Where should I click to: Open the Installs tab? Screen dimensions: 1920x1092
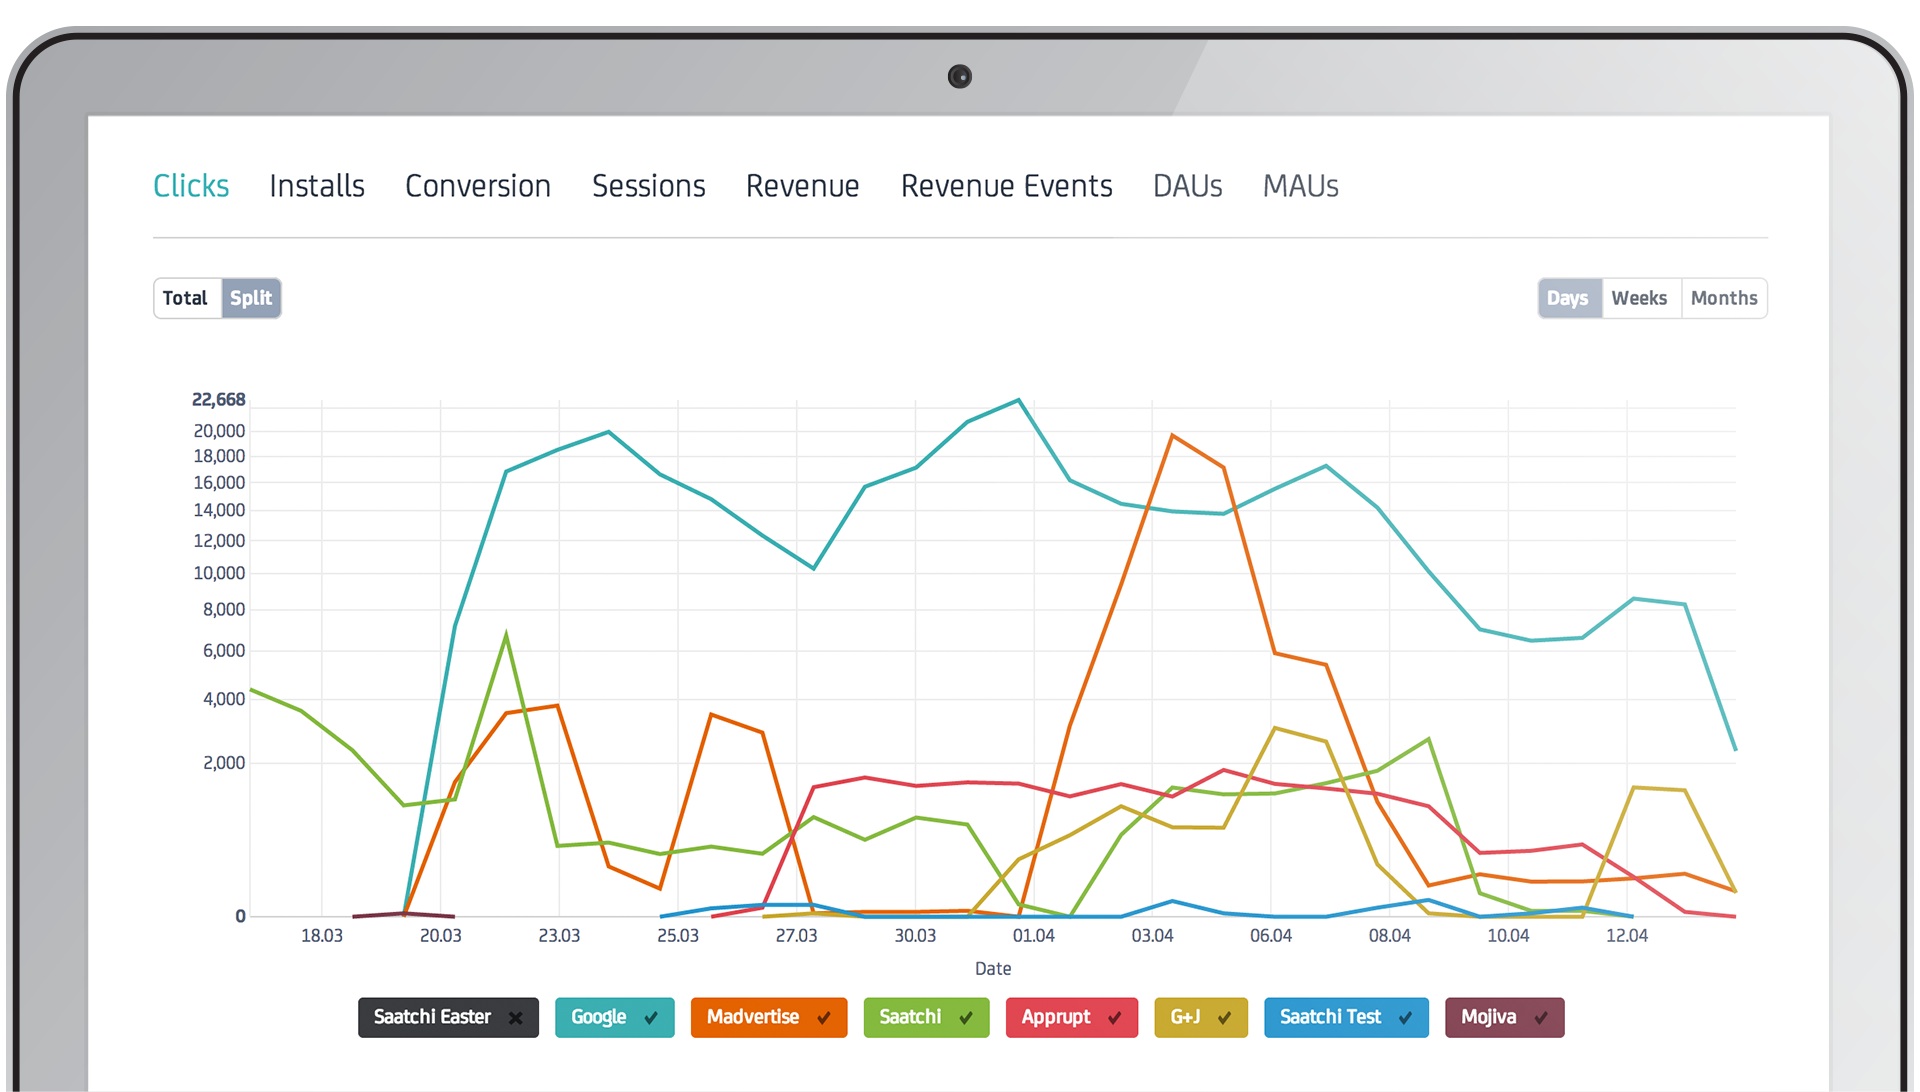(317, 186)
